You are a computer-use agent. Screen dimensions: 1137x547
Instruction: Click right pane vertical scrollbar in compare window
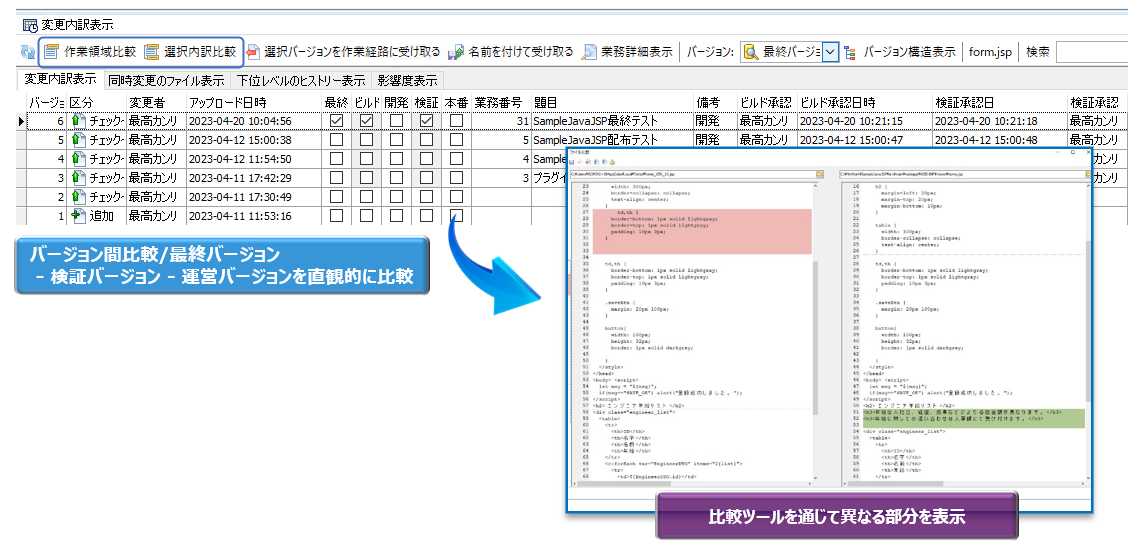pyautogui.click(x=1088, y=334)
